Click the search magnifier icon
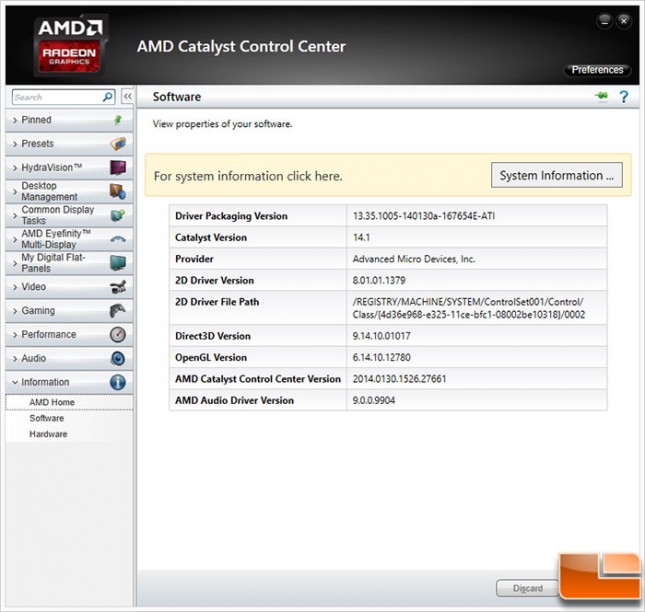Image resolution: width=645 pixels, height=612 pixels. point(108,97)
